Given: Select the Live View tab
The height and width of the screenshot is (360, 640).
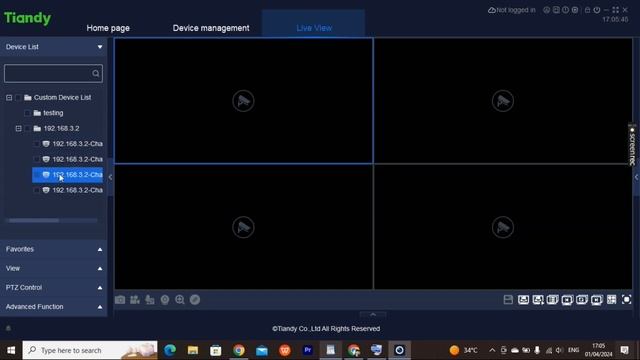Looking at the screenshot, I should (x=314, y=28).
